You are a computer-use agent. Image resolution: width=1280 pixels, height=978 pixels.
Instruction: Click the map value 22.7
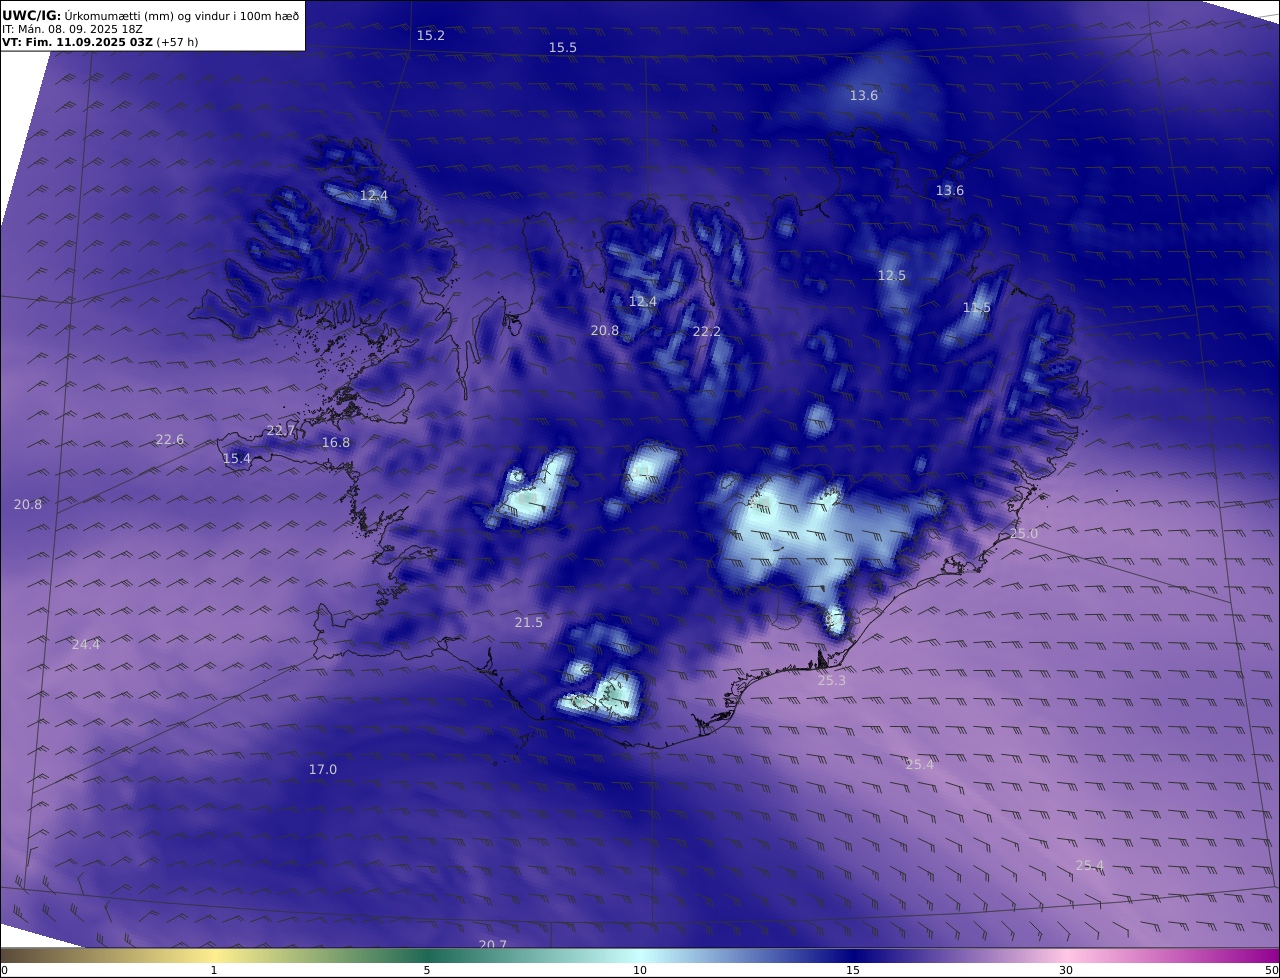click(281, 430)
